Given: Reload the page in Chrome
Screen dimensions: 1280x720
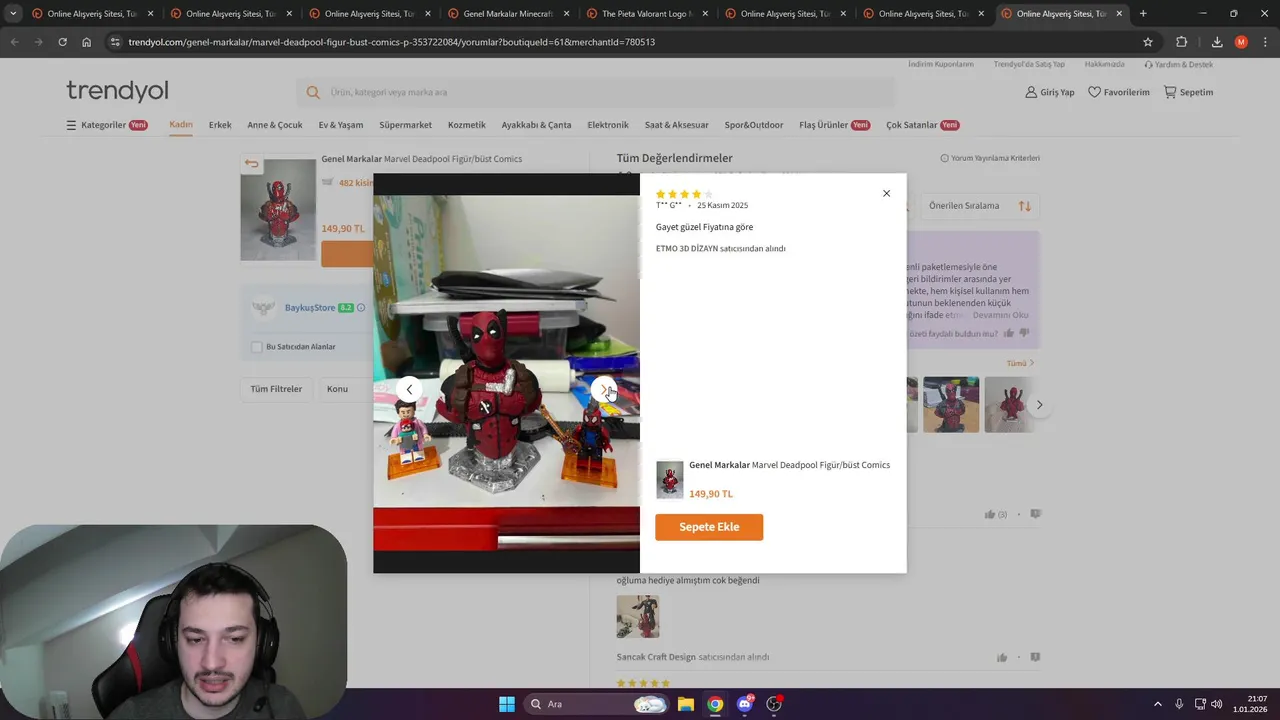Looking at the screenshot, I should [x=62, y=42].
